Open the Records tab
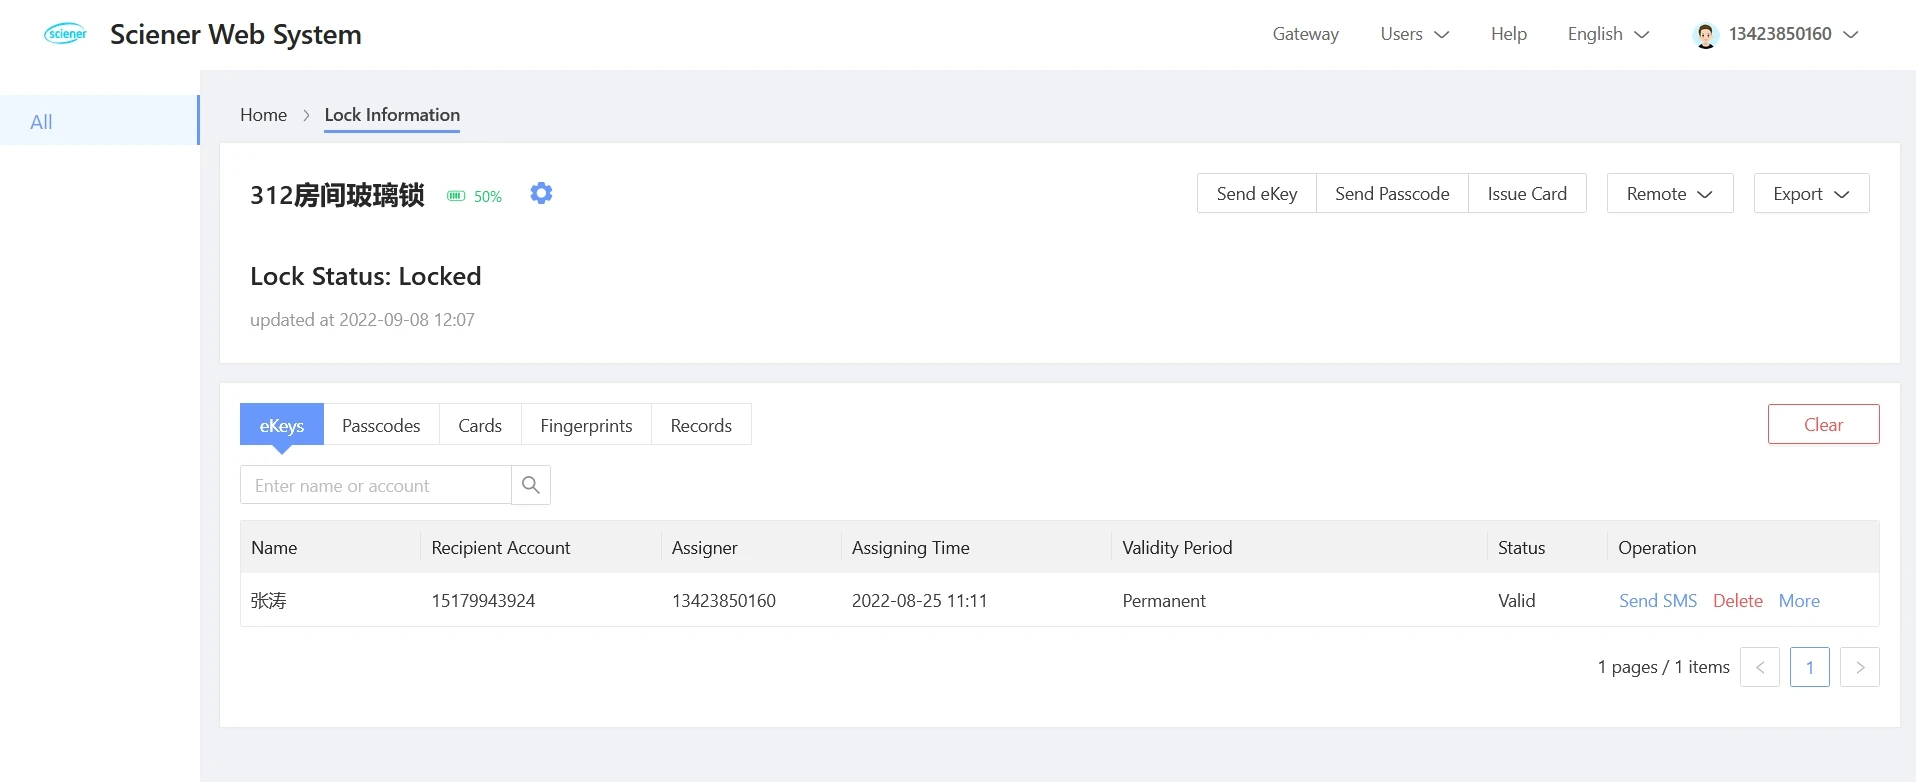Viewport: 1916px width, 782px height. pyautogui.click(x=701, y=425)
